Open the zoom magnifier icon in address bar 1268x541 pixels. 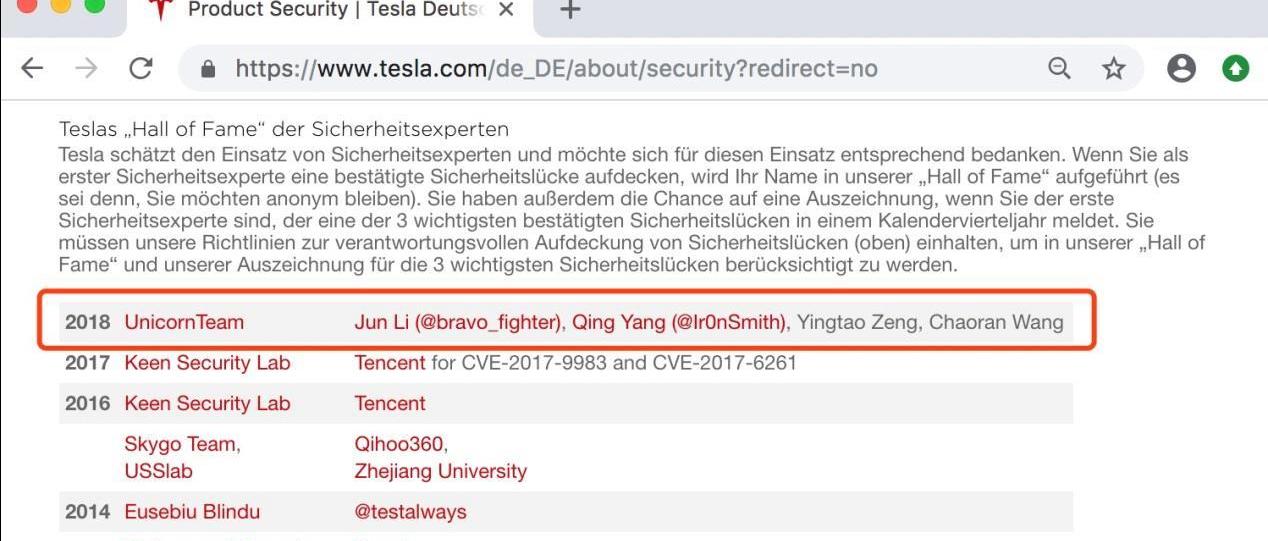tap(1059, 68)
